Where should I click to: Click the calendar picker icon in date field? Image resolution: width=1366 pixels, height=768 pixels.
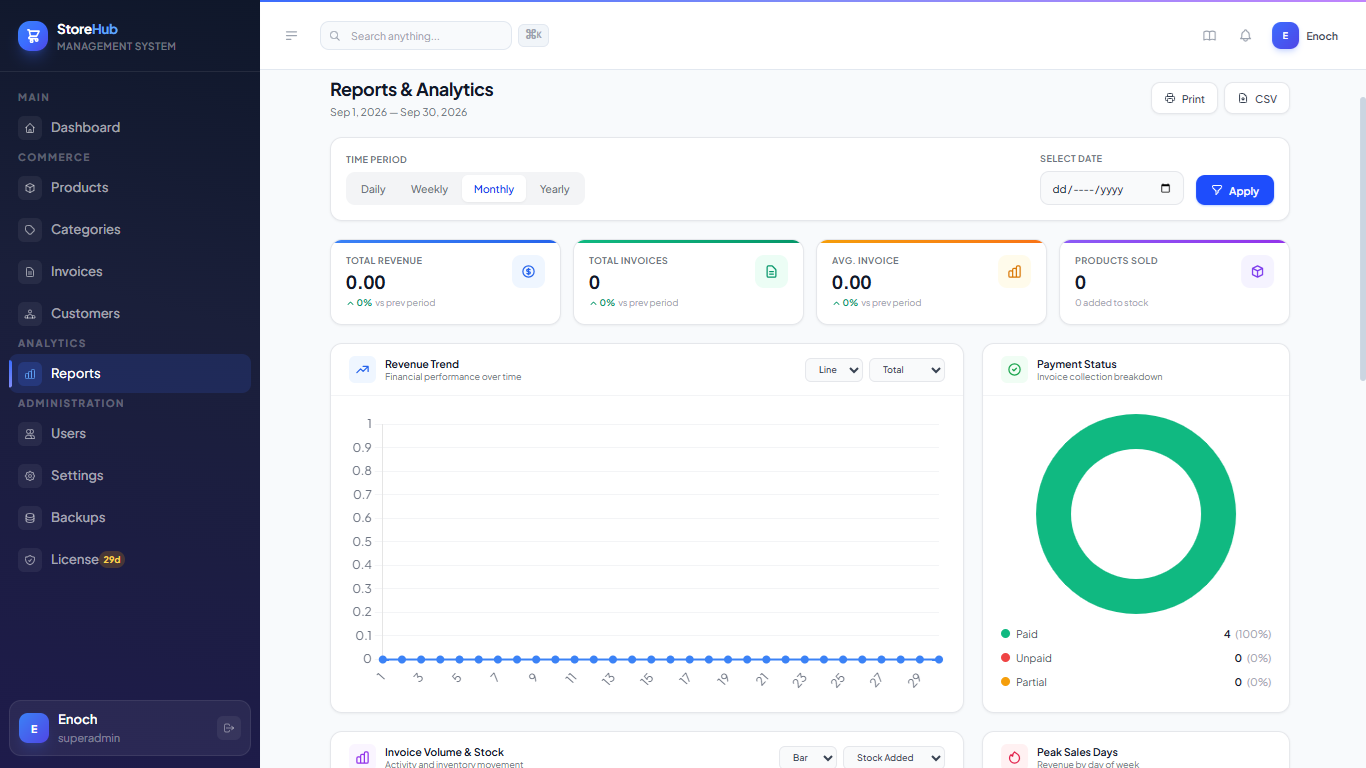tap(1165, 188)
